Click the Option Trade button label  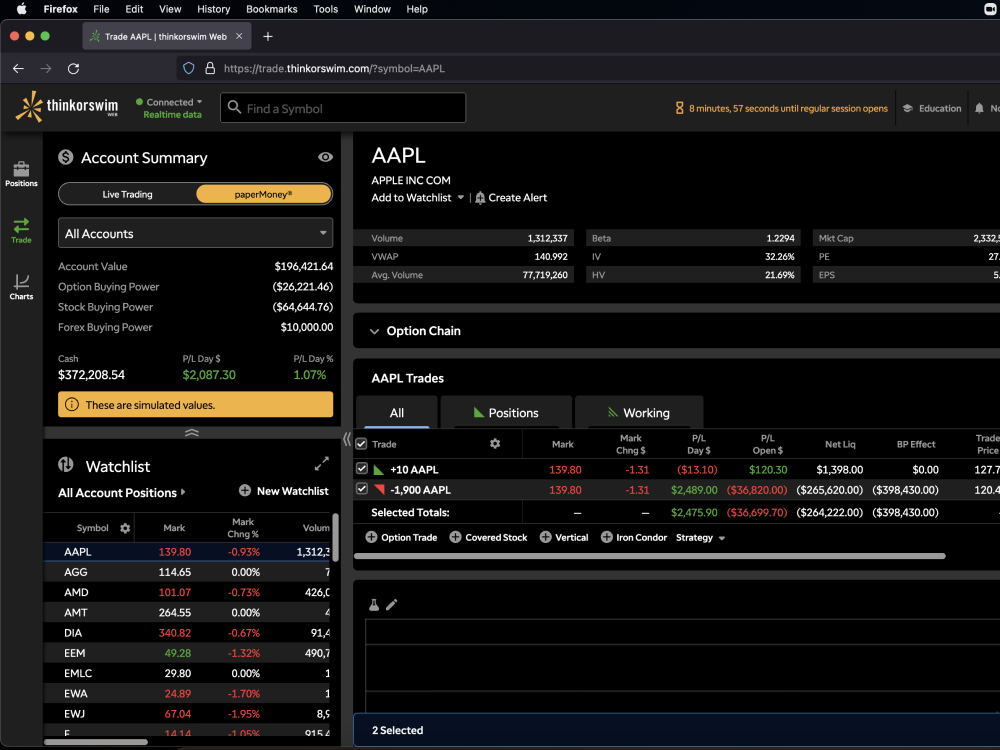pos(409,538)
